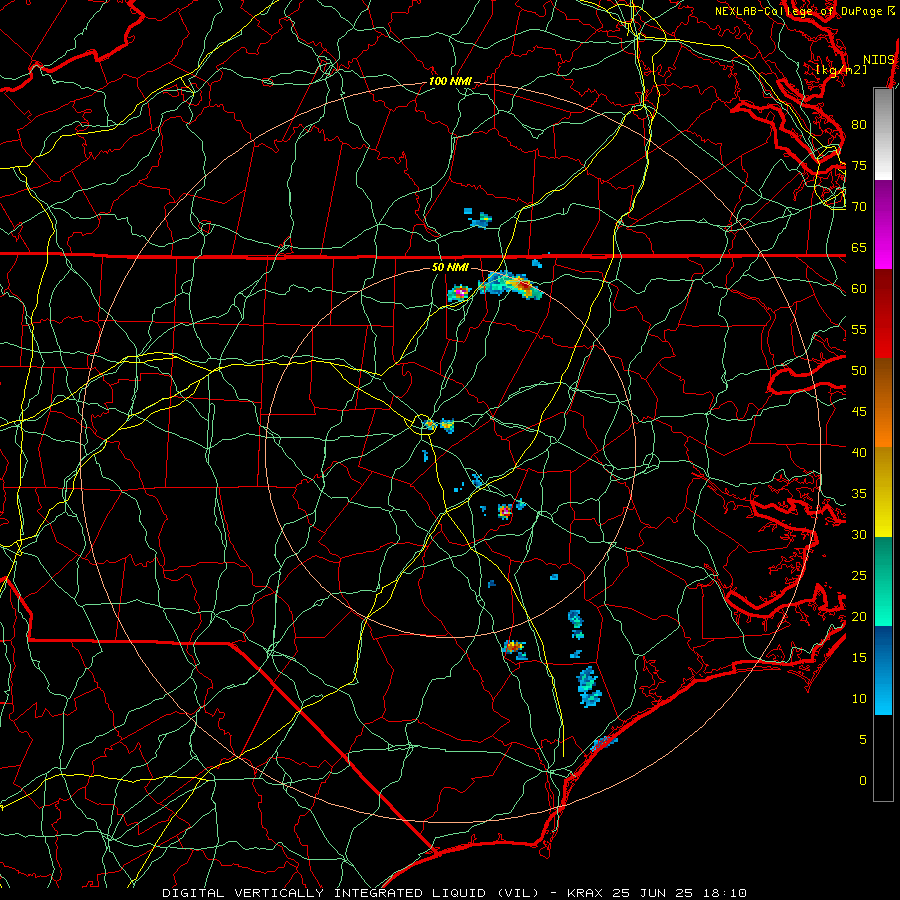Click the DIGITAL VERTICALLY INTEGRATED LIQUID title text
900x900 pixels.
(324, 893)
